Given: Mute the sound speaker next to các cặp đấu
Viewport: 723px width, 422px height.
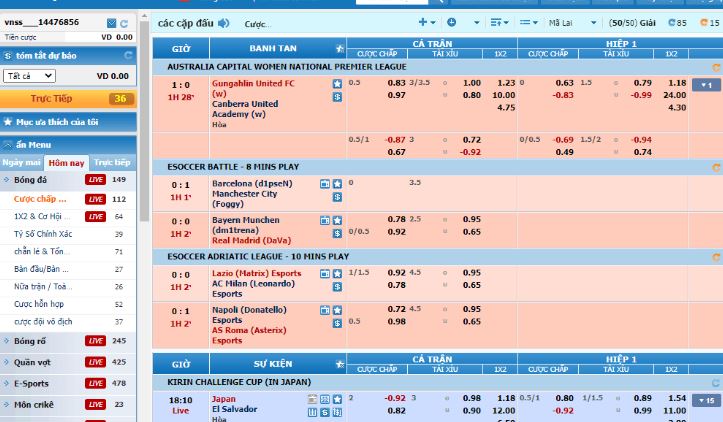Looking at the screenshot, I should 224,23.
